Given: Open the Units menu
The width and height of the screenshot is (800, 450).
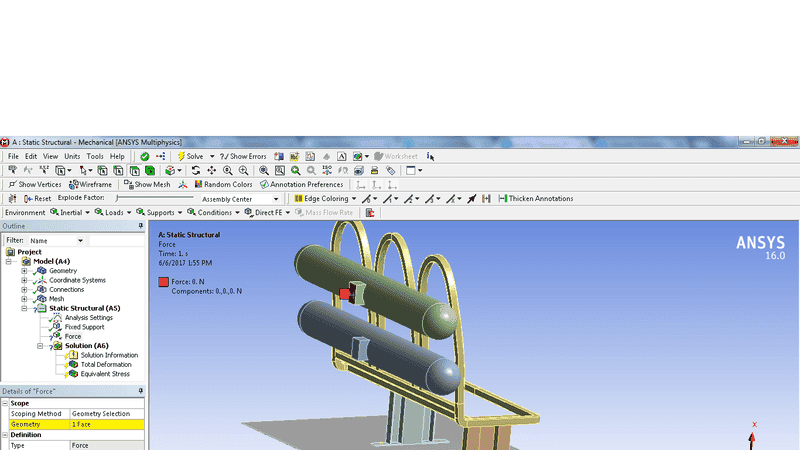Looking at the screenshot, I should click(72, 156).
